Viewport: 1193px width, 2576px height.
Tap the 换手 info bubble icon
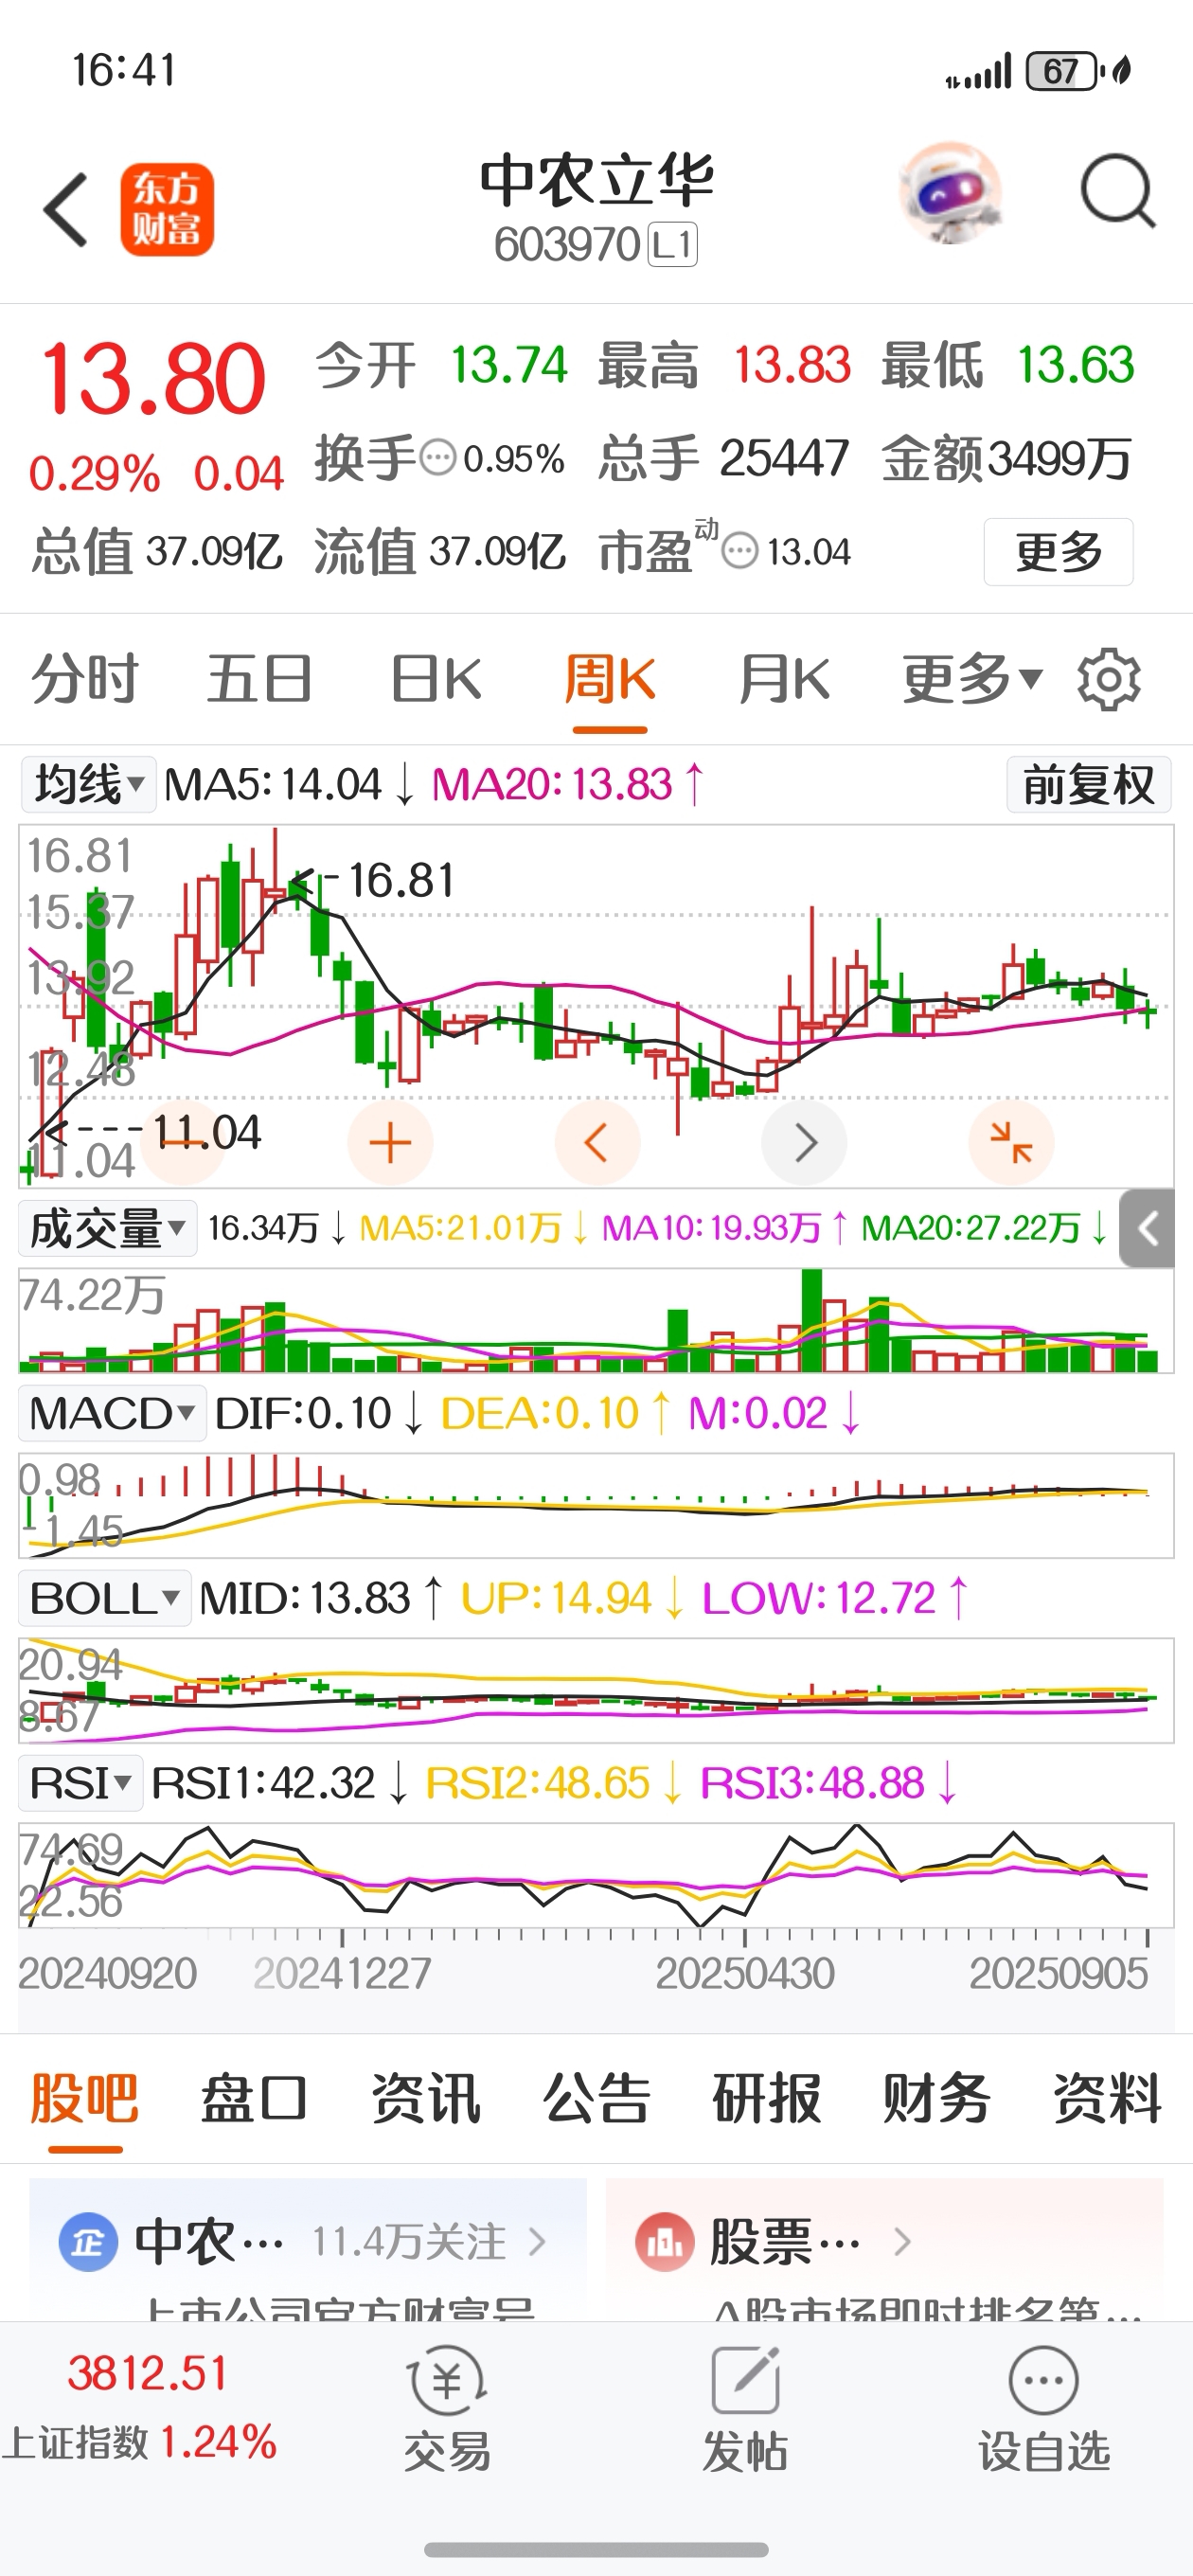[437, 458]
